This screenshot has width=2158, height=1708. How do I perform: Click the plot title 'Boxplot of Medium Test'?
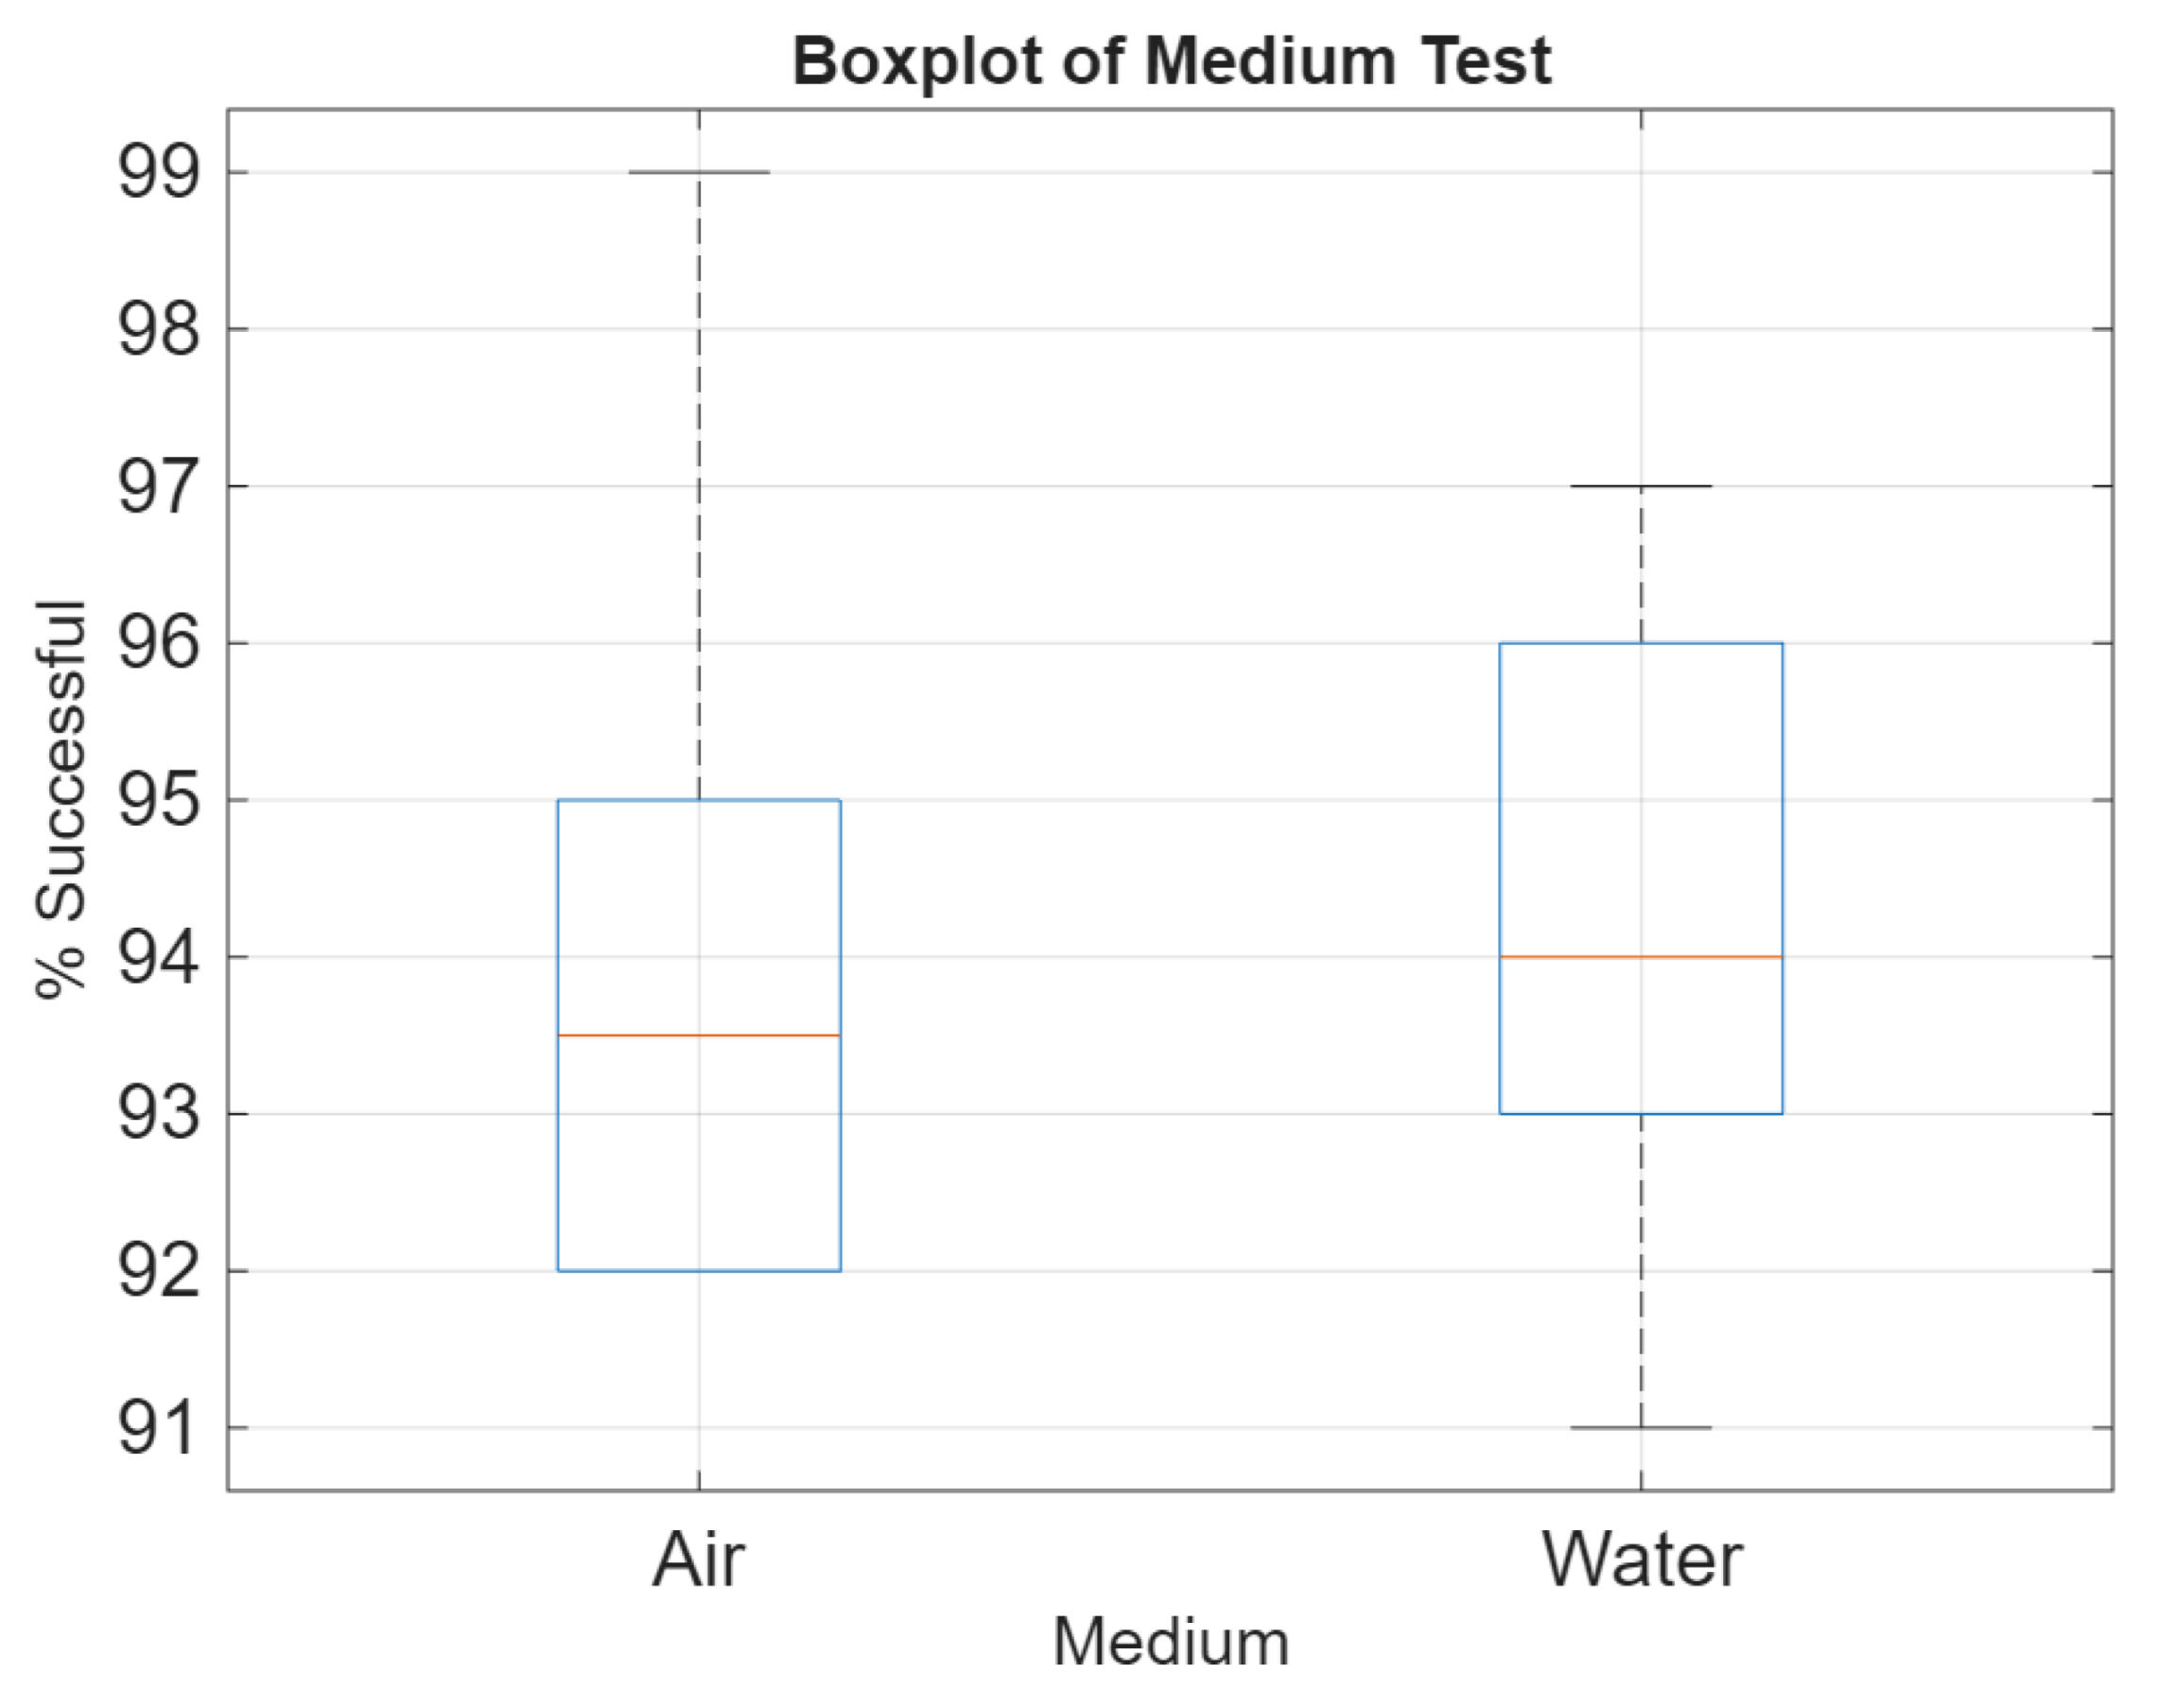1171,61
